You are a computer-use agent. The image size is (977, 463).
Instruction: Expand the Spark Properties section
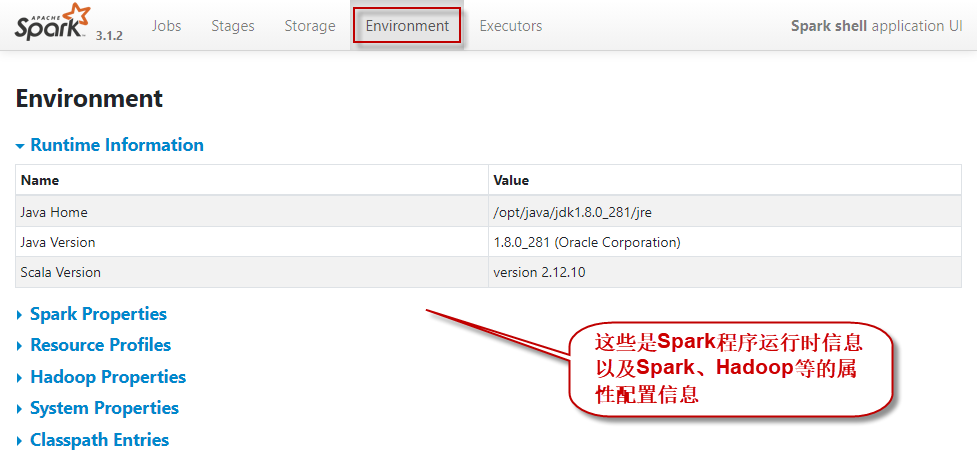[98, 314]
